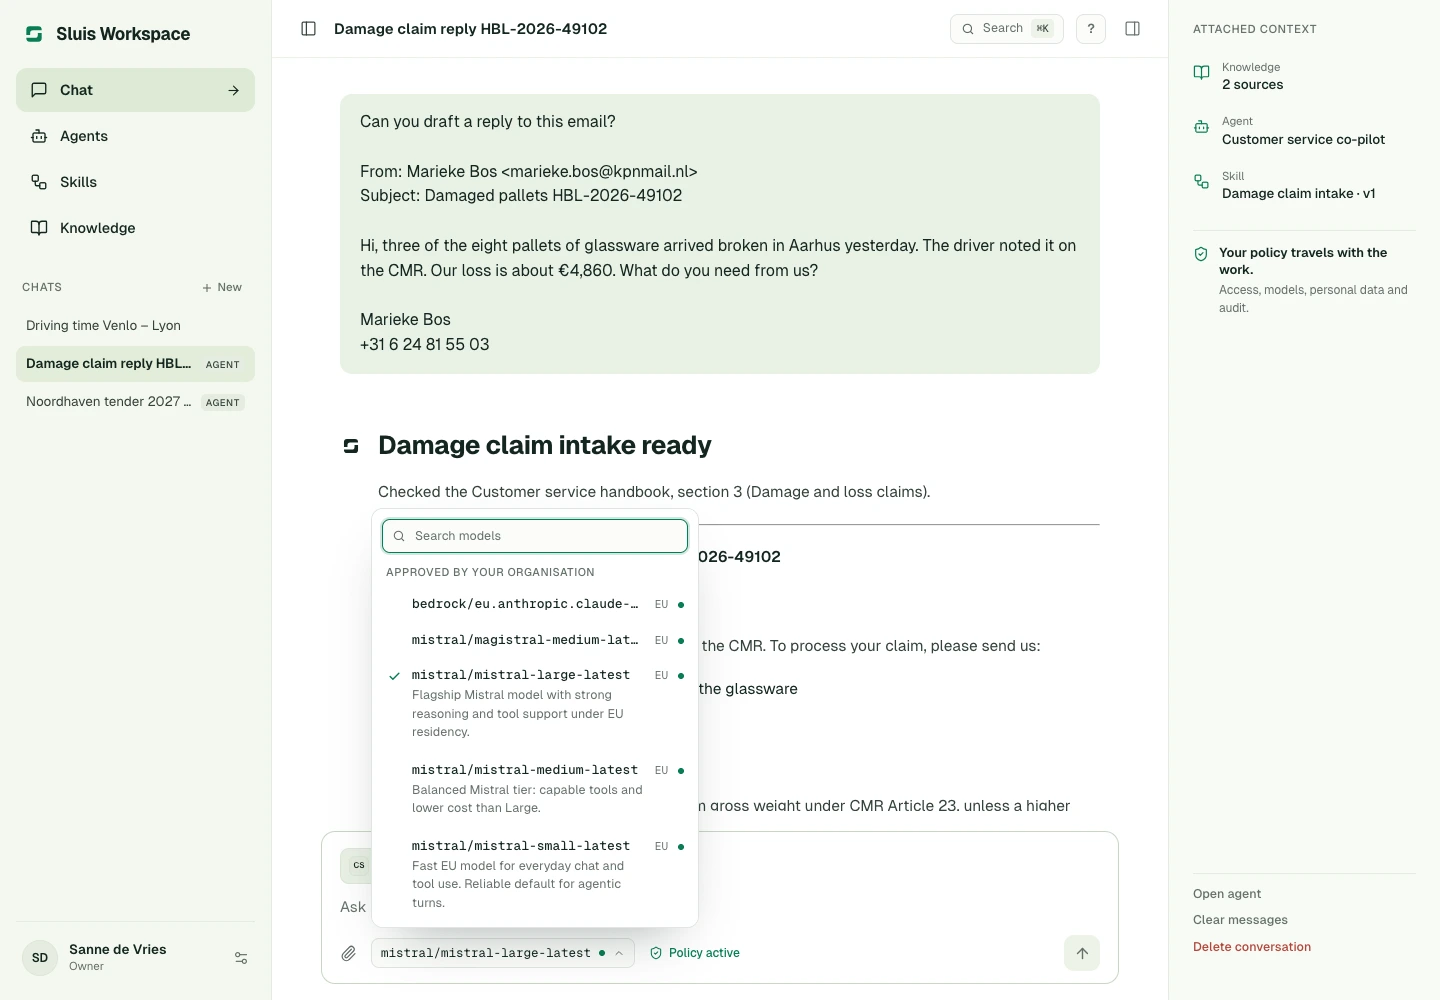Click the Policy active indicator
This screenshot has height=1000, width=1440.
click(x=695, y=953)
